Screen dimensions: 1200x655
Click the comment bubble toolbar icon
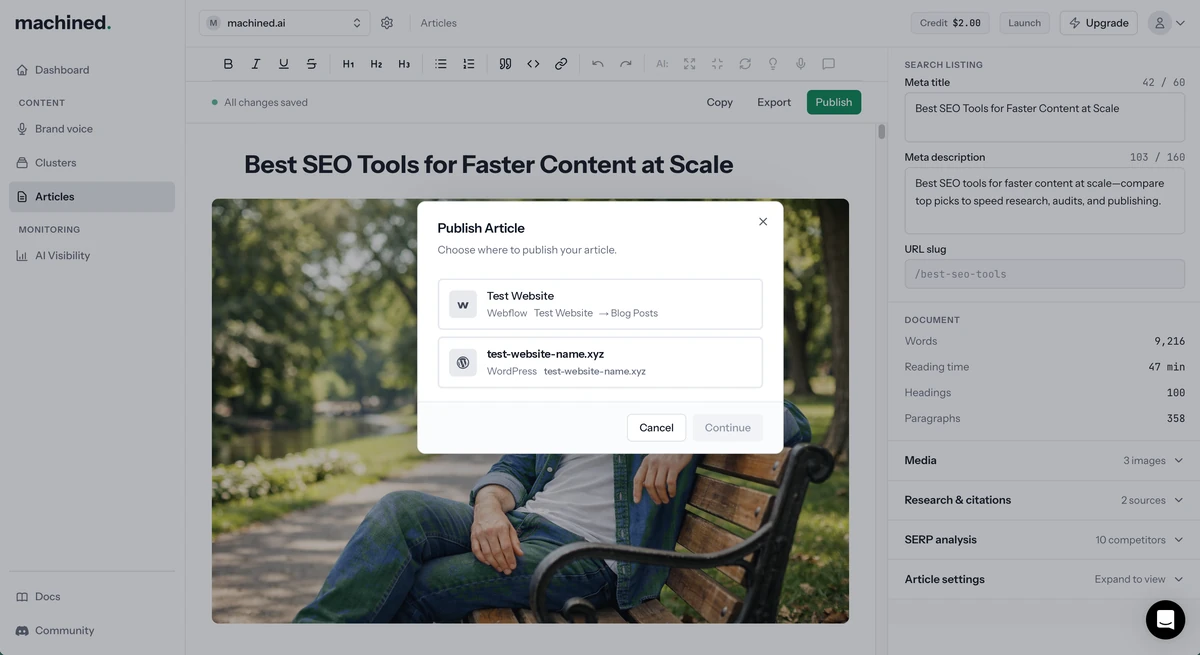point(829,64)
